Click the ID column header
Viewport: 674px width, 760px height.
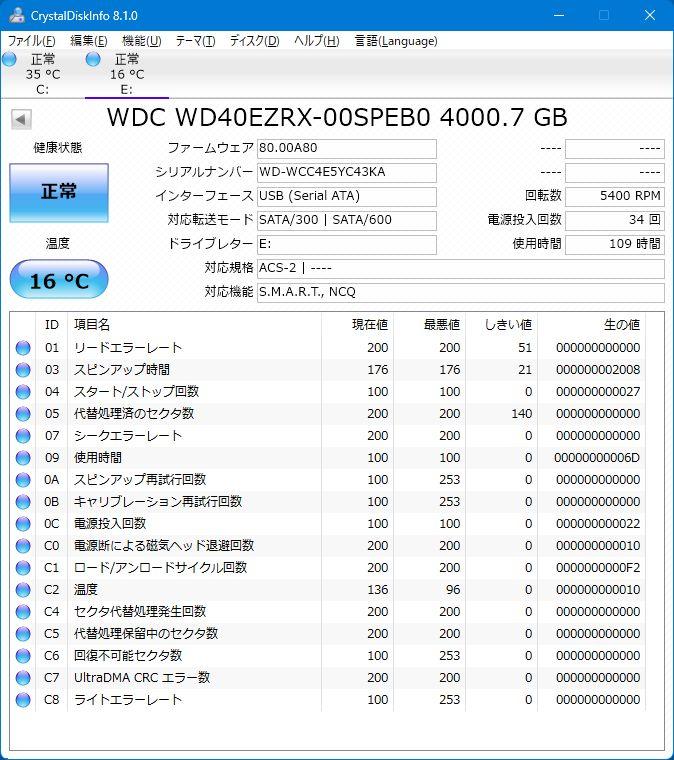[x=51, y=325]
